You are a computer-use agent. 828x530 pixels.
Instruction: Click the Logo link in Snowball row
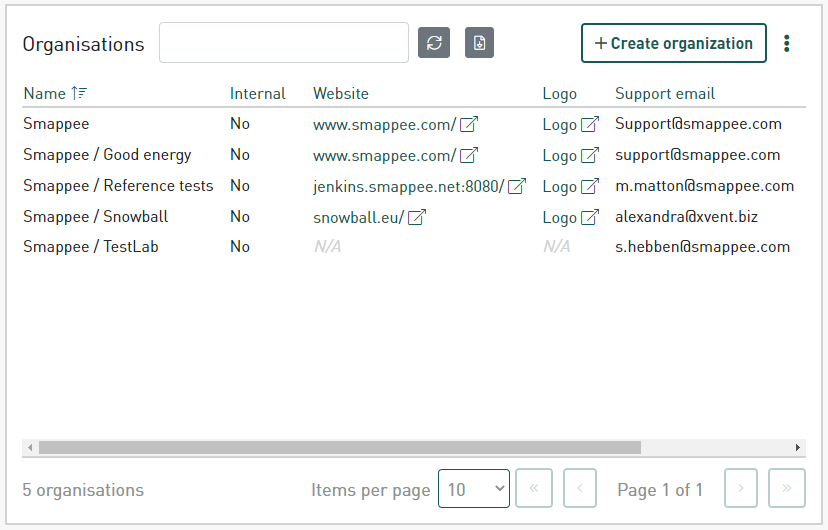tap(560, 217)
